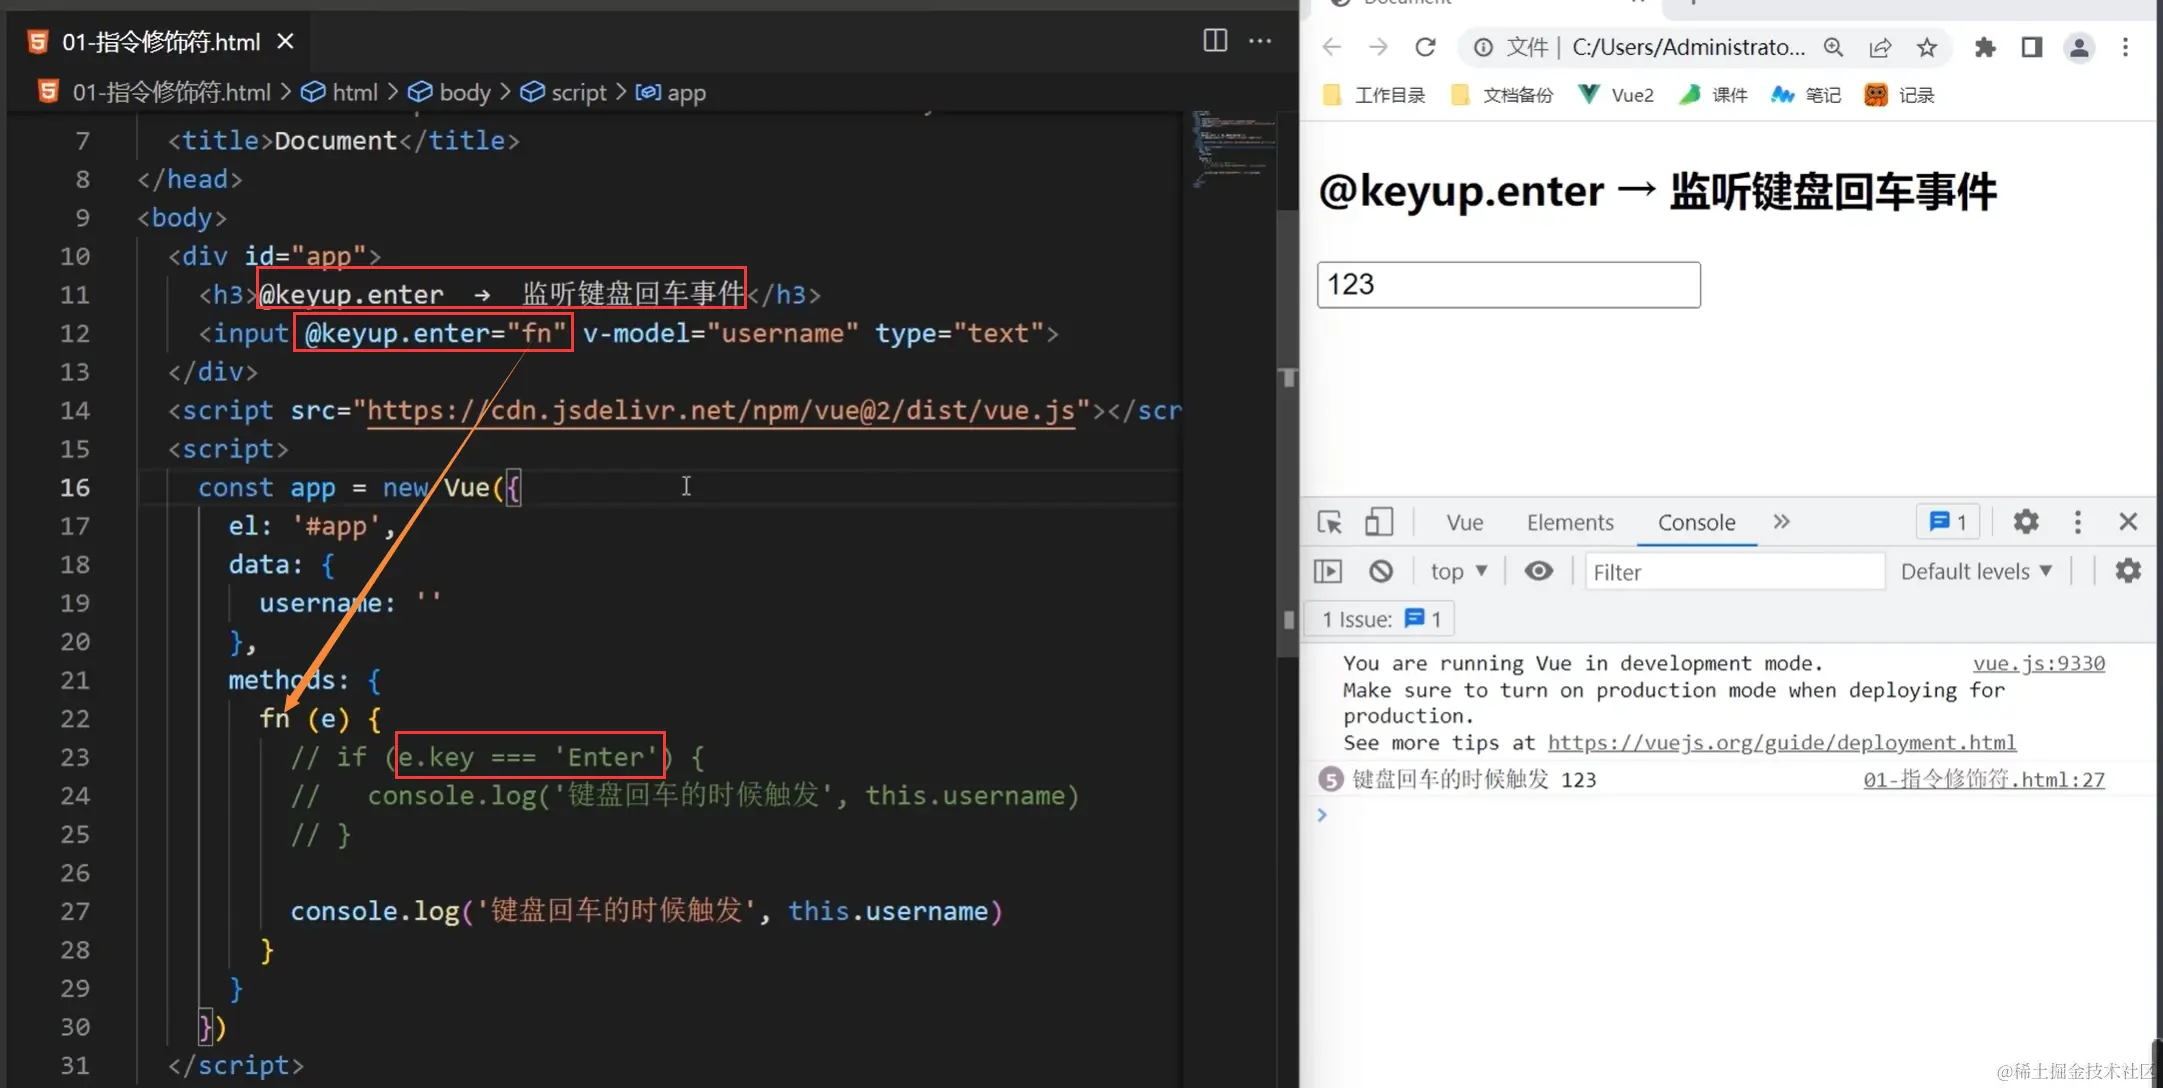Click the share page icon
2163x1088 pixels.
pos(1880,47)
